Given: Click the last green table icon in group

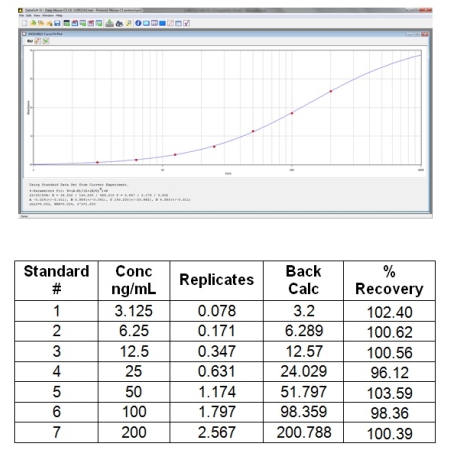Looking at the screenshot, I should point(99,23).
